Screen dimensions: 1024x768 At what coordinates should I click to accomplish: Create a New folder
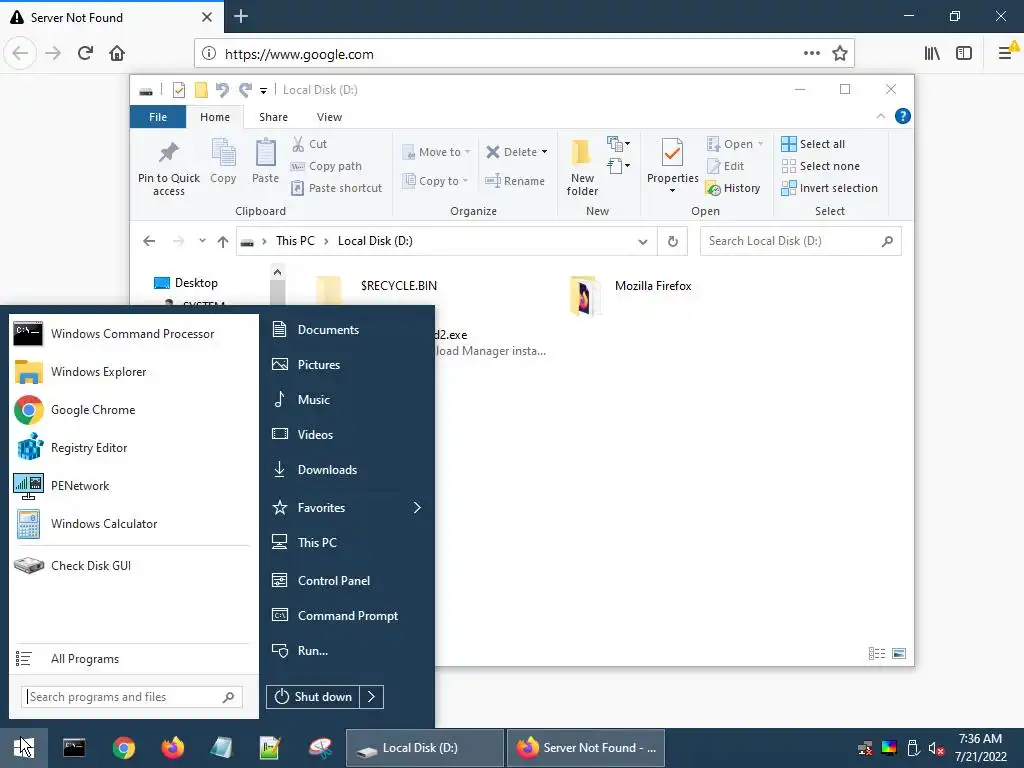point(582,167)
